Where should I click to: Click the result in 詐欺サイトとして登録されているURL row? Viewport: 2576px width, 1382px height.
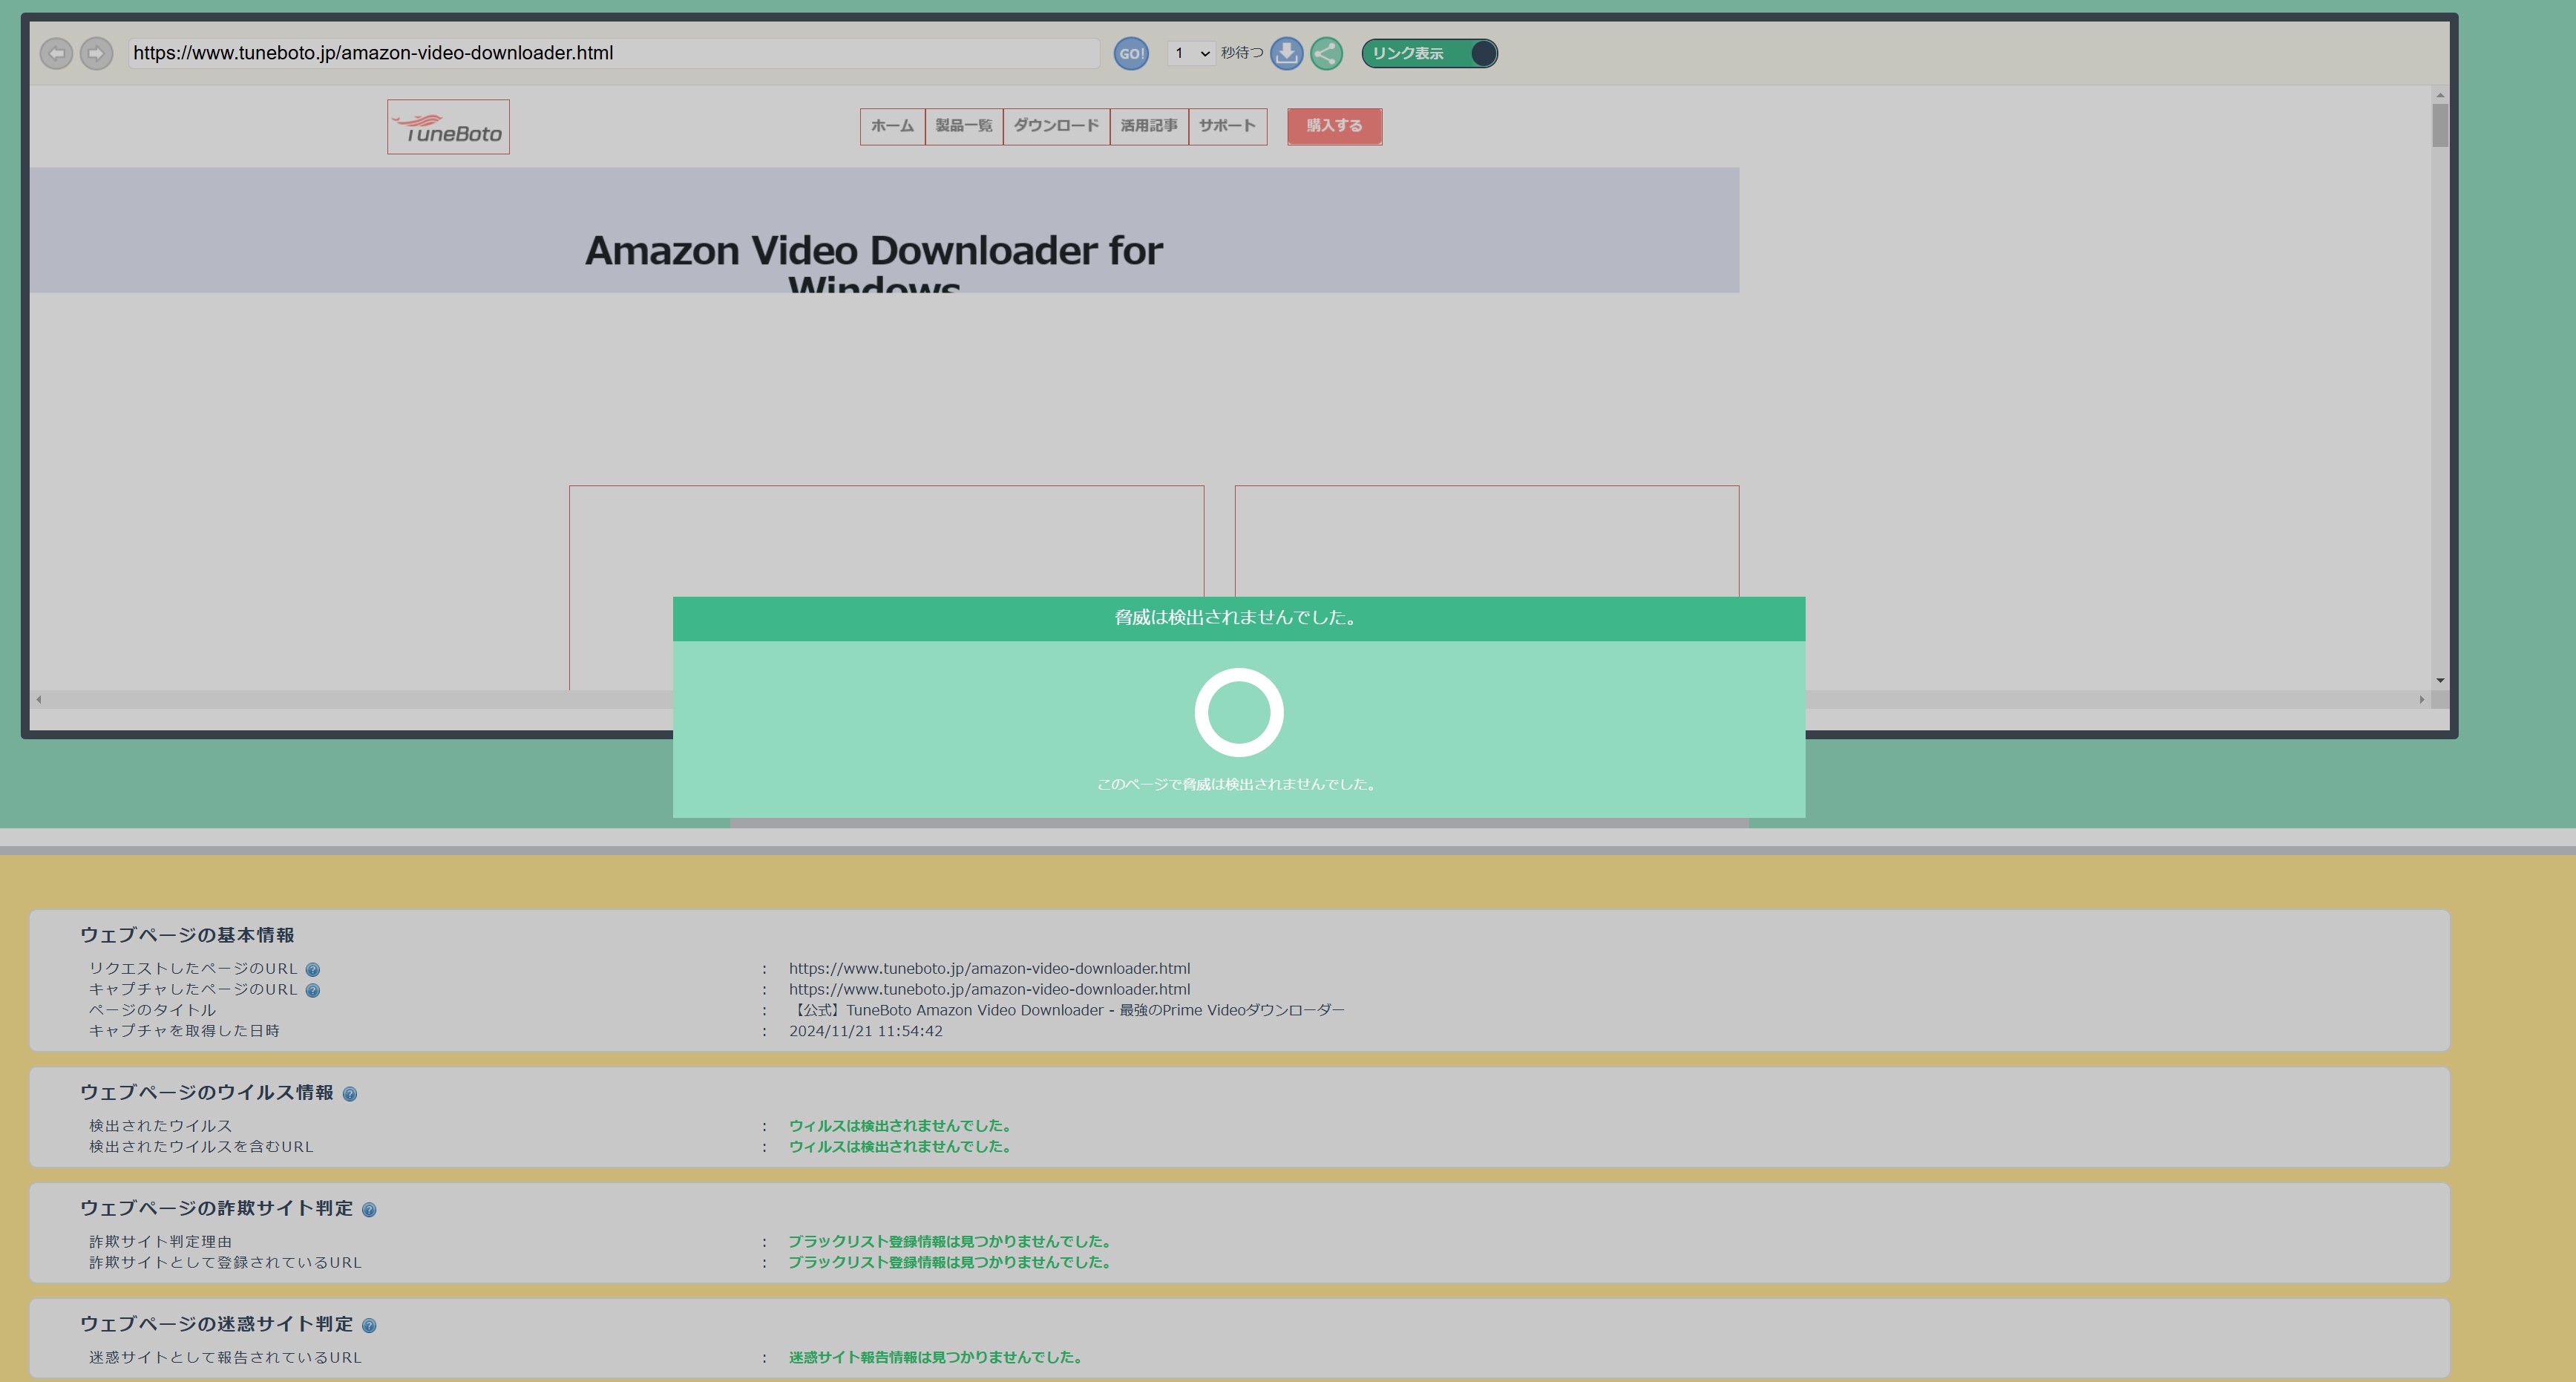coord(951,1263)
